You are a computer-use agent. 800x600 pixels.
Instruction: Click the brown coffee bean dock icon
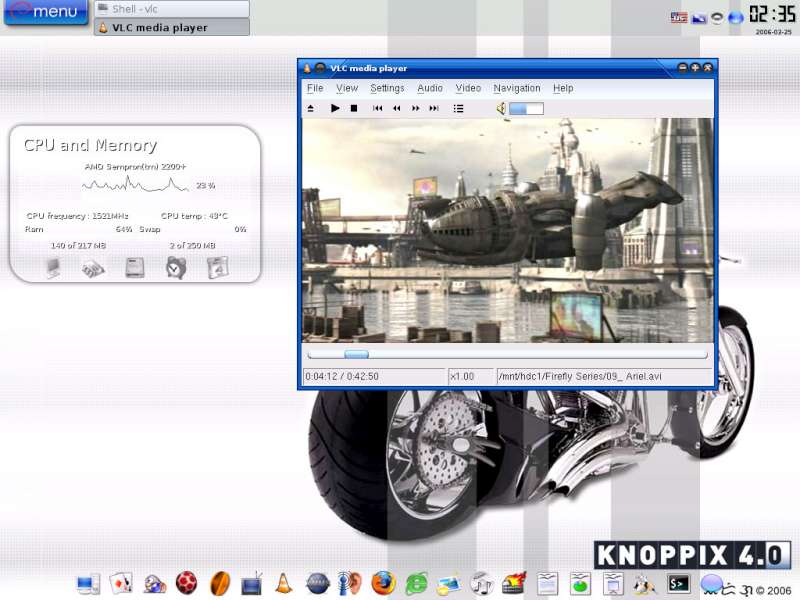tap(220, 583)
